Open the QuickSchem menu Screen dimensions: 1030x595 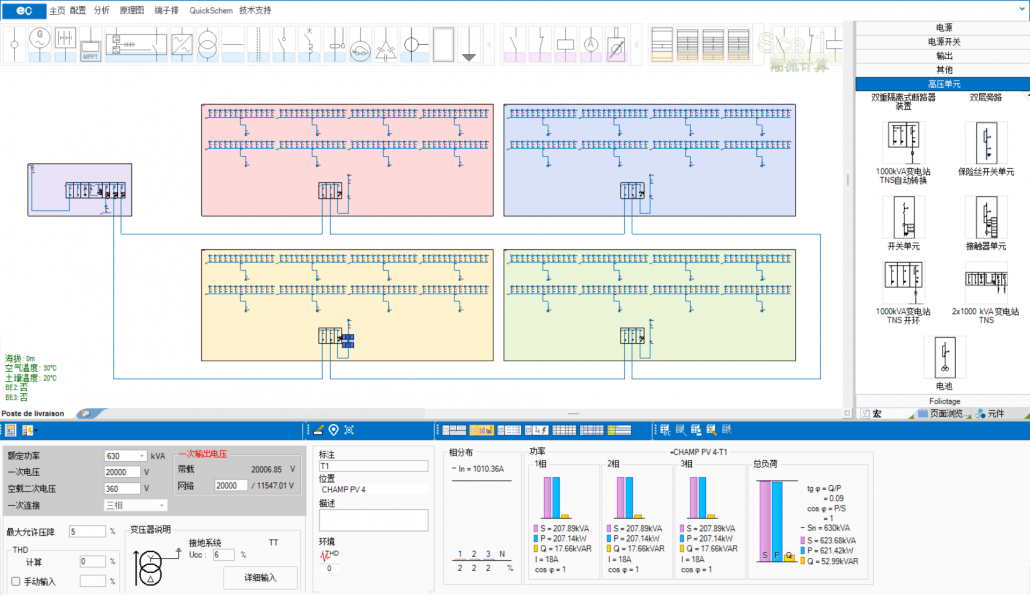211,9
